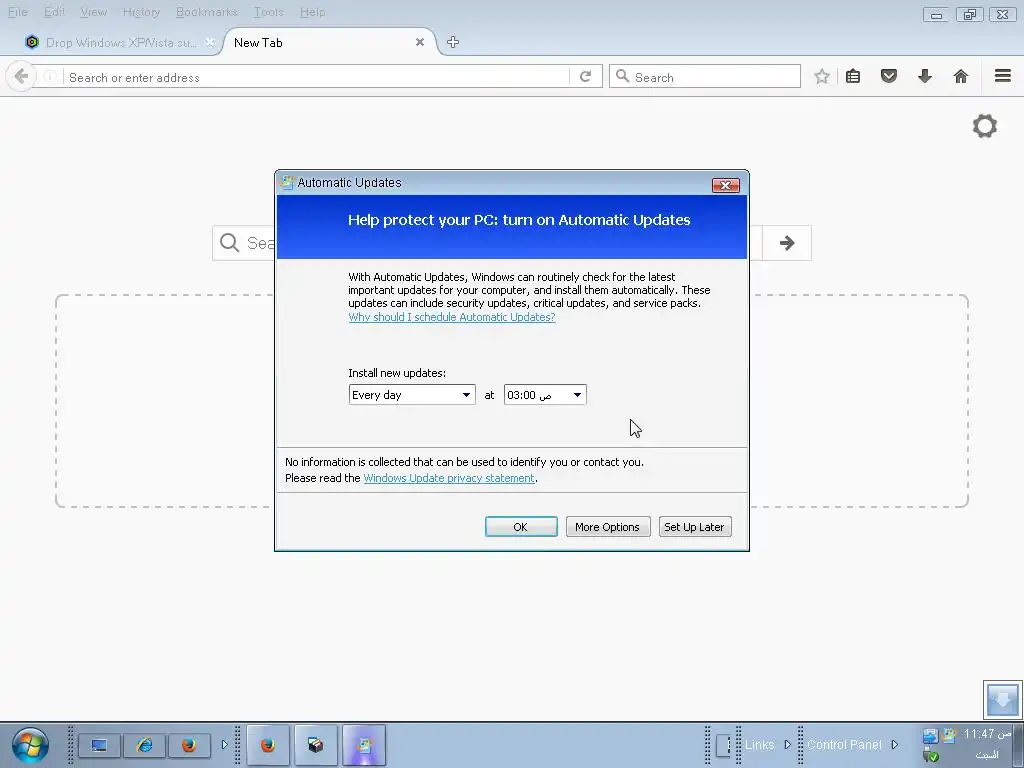Click the new tab page search box

point(487,243)
